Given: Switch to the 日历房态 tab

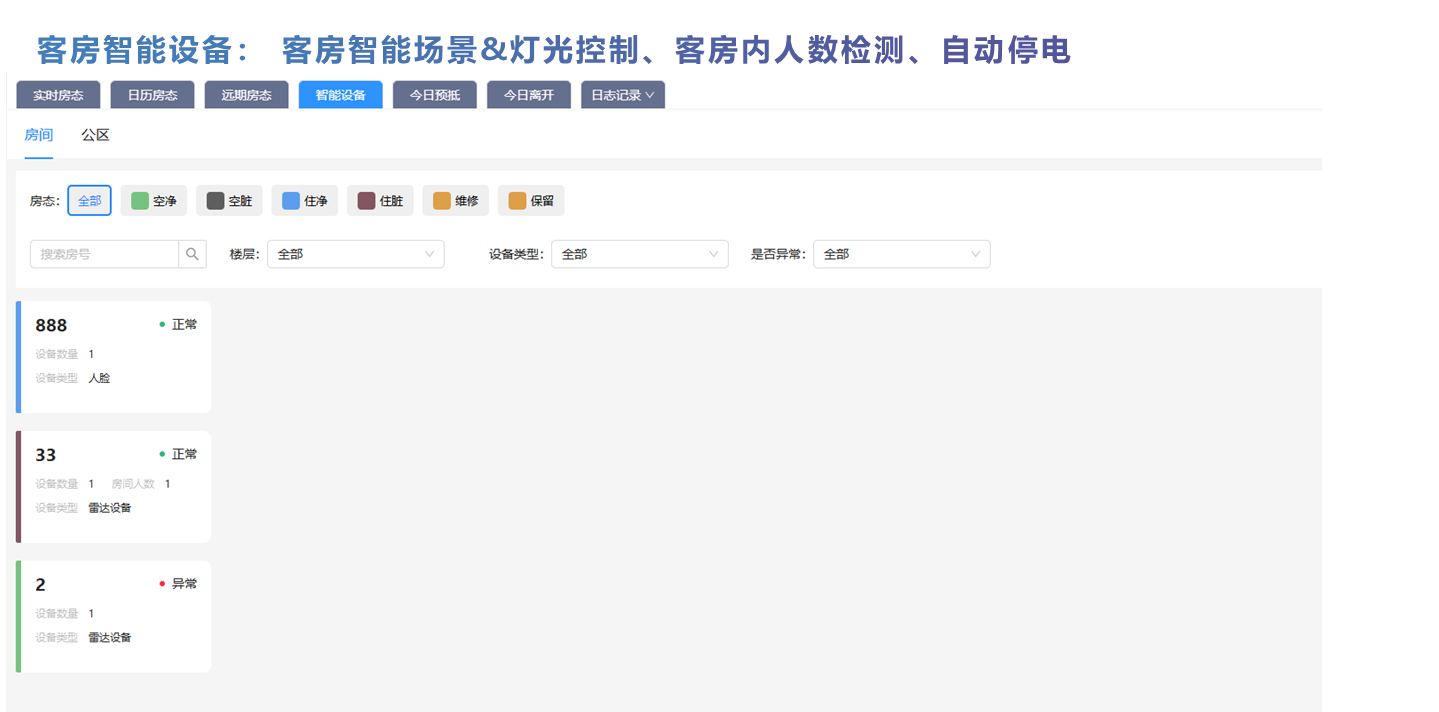Looking at the screenshot, I should coord(152,95).
